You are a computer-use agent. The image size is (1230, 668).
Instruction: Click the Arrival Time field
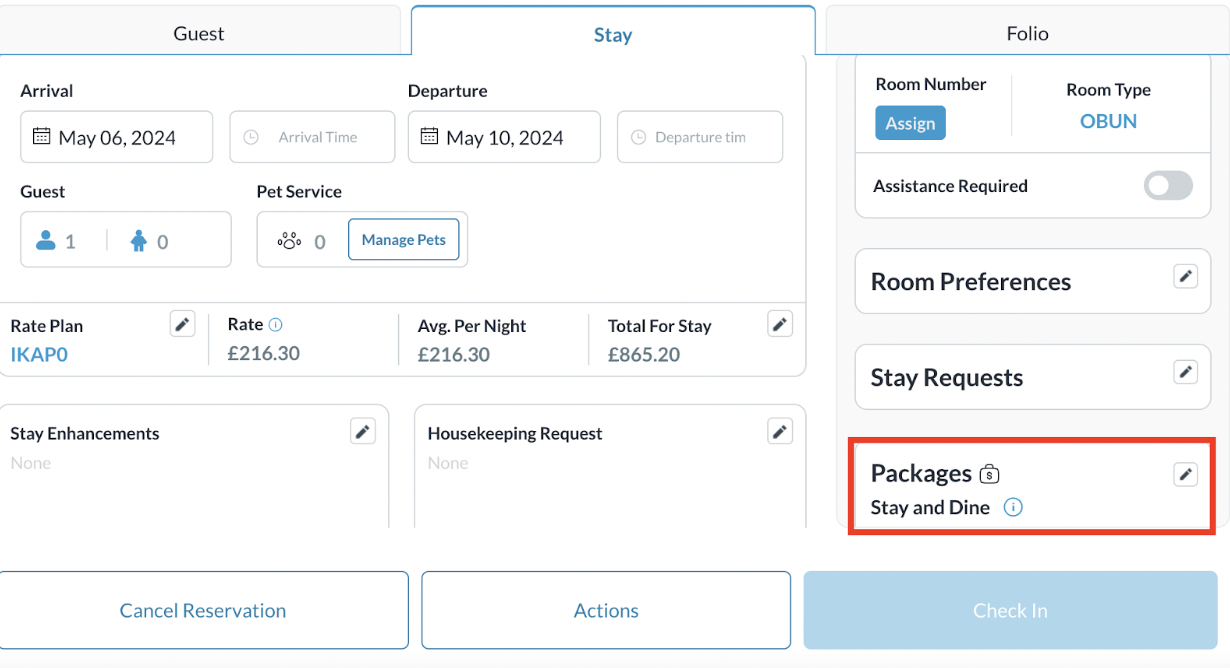point(313,138)
